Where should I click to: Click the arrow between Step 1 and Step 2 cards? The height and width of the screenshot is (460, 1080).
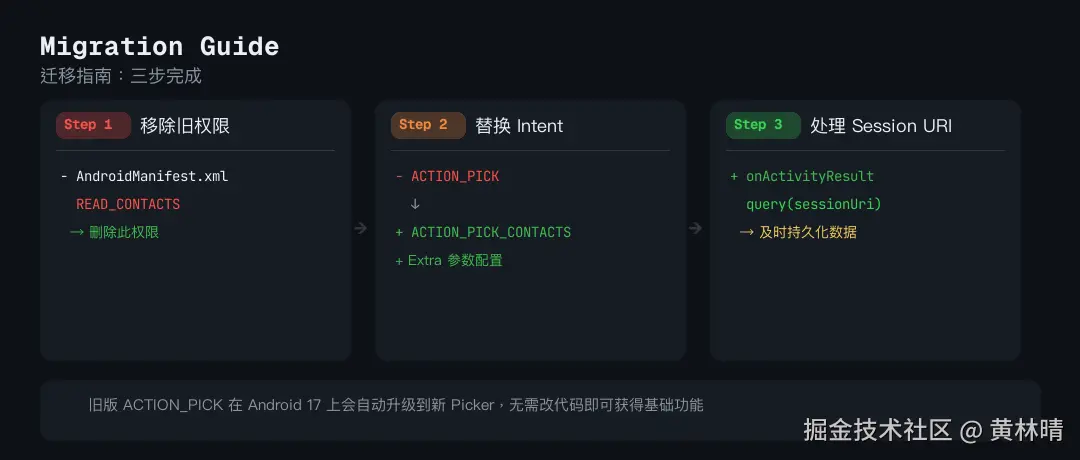[361, 229]
